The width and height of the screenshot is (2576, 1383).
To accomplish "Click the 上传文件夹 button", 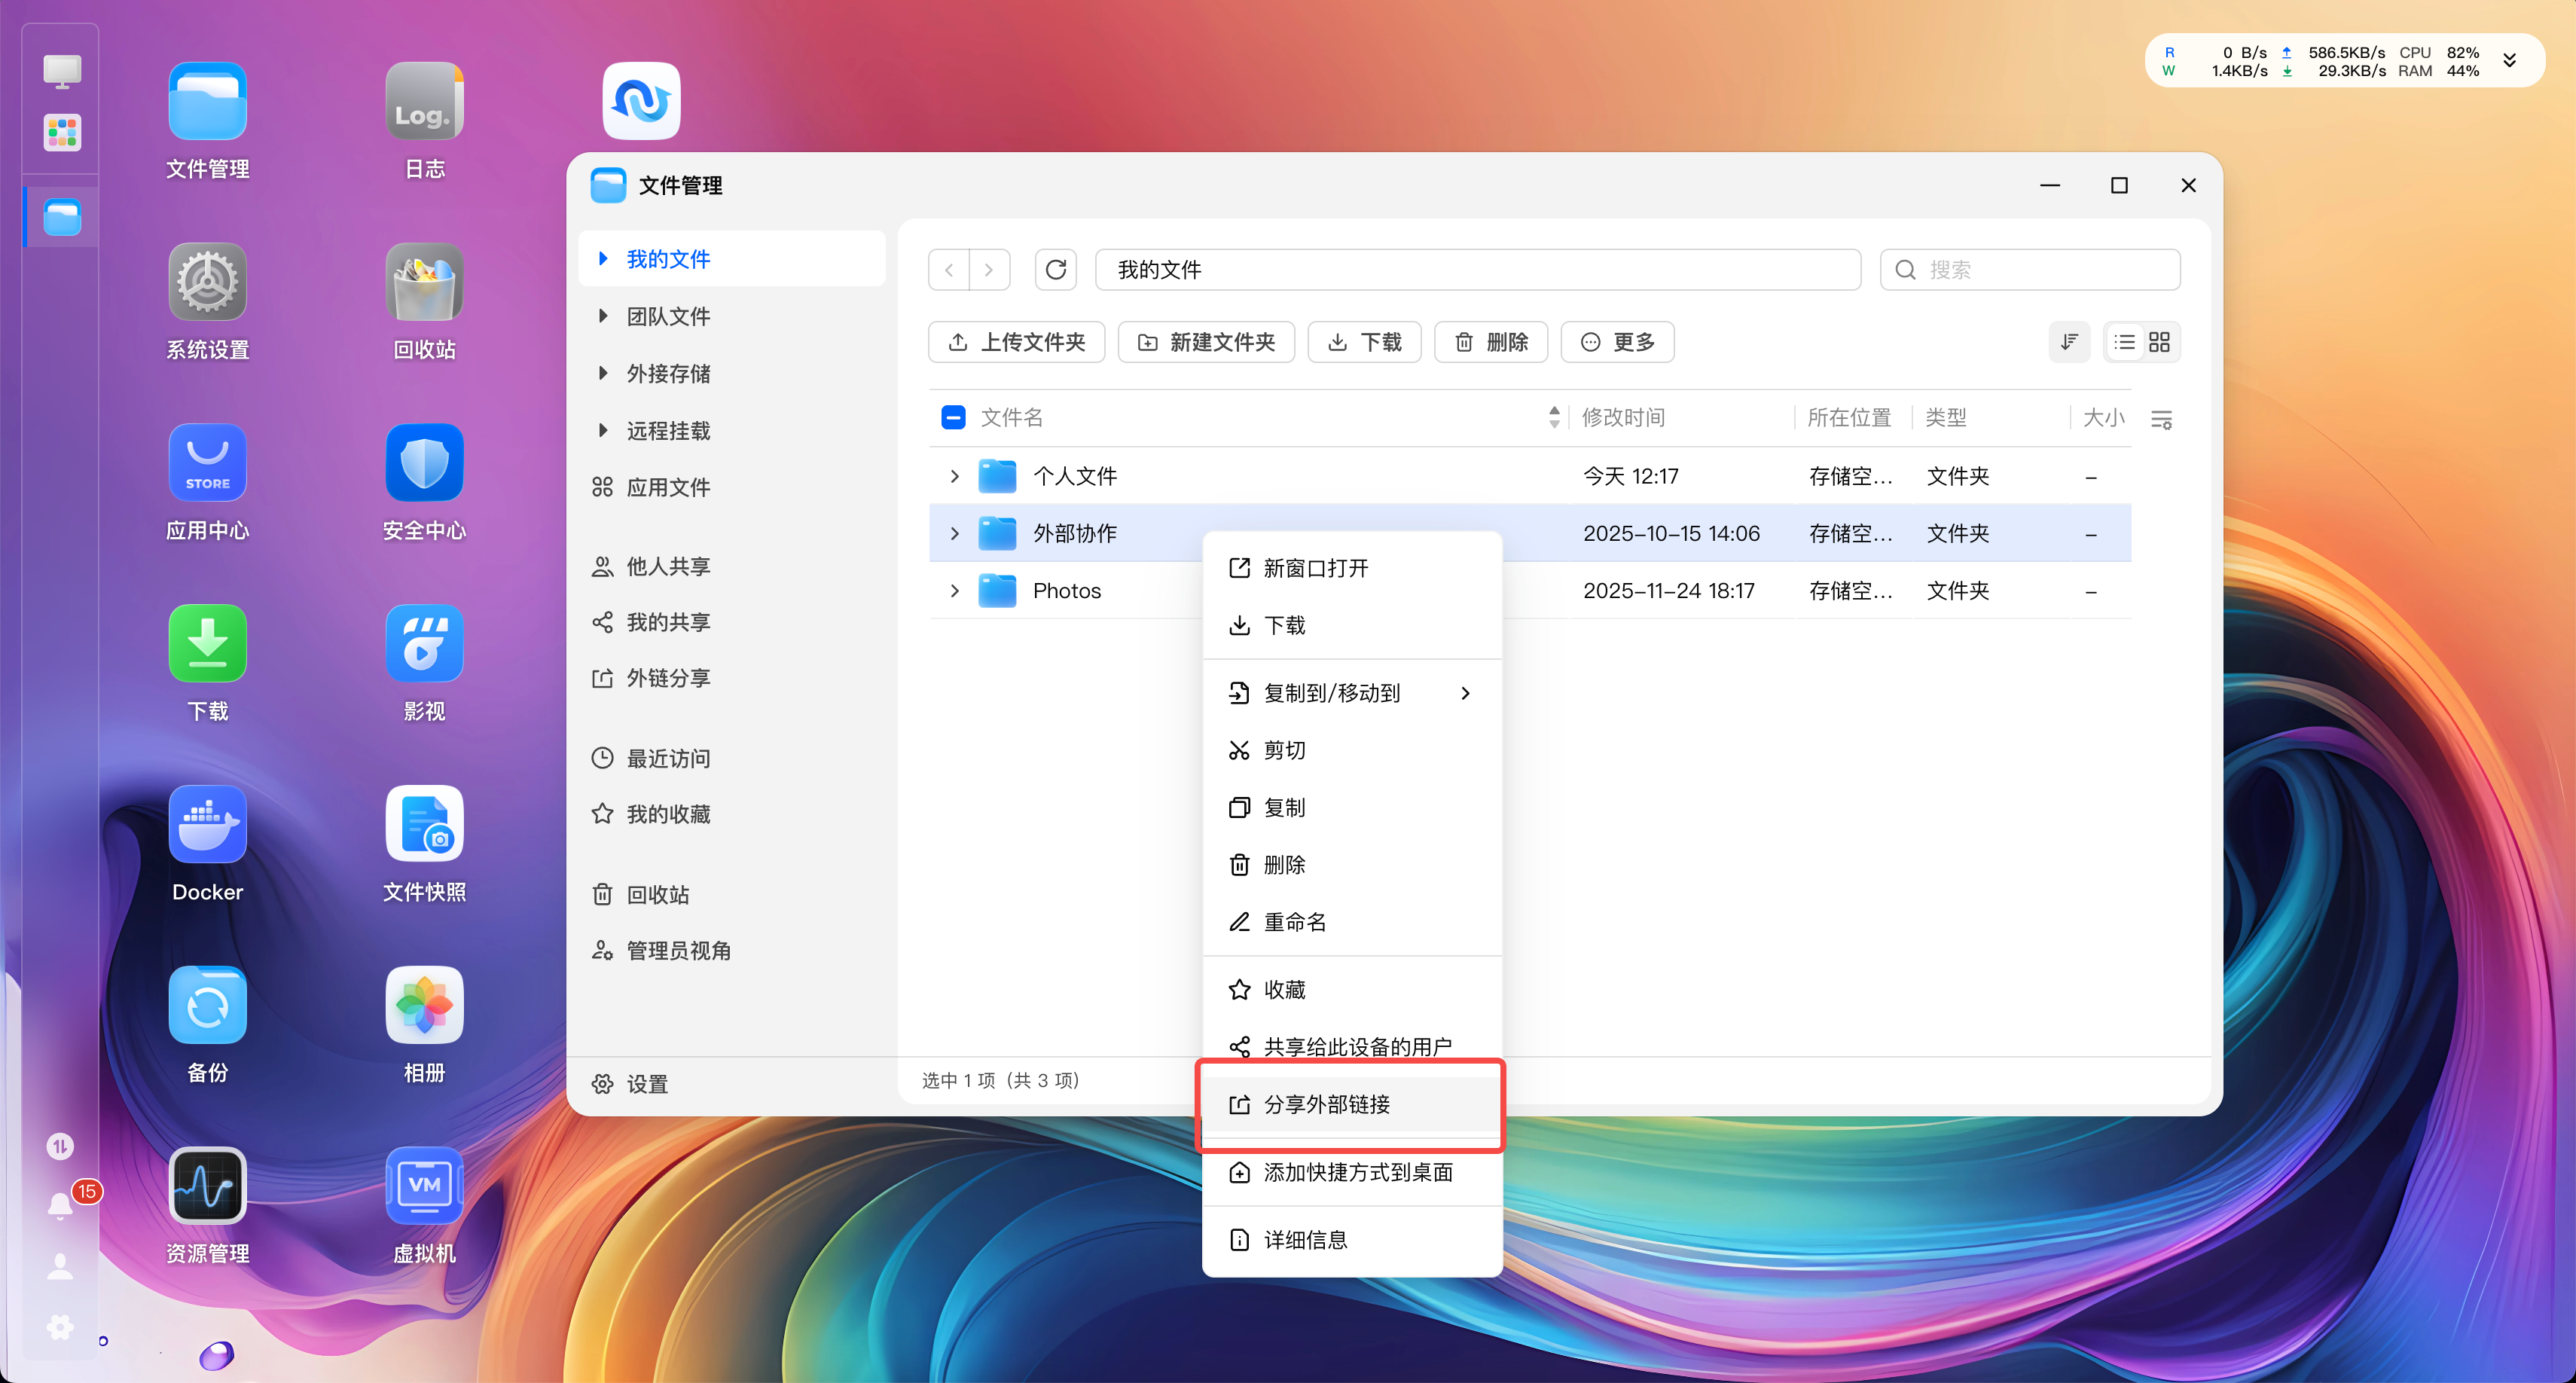I will [x=1016, y=342].
